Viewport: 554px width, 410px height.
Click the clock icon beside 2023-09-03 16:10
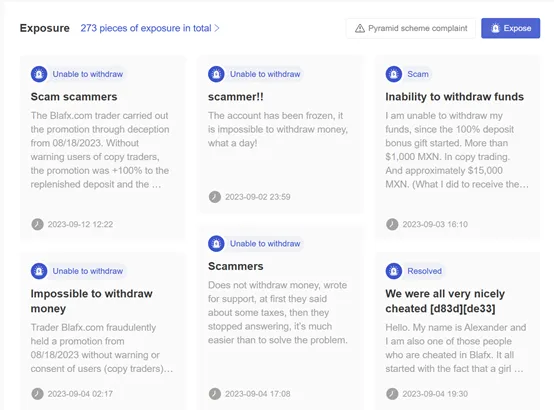point(392,224)
